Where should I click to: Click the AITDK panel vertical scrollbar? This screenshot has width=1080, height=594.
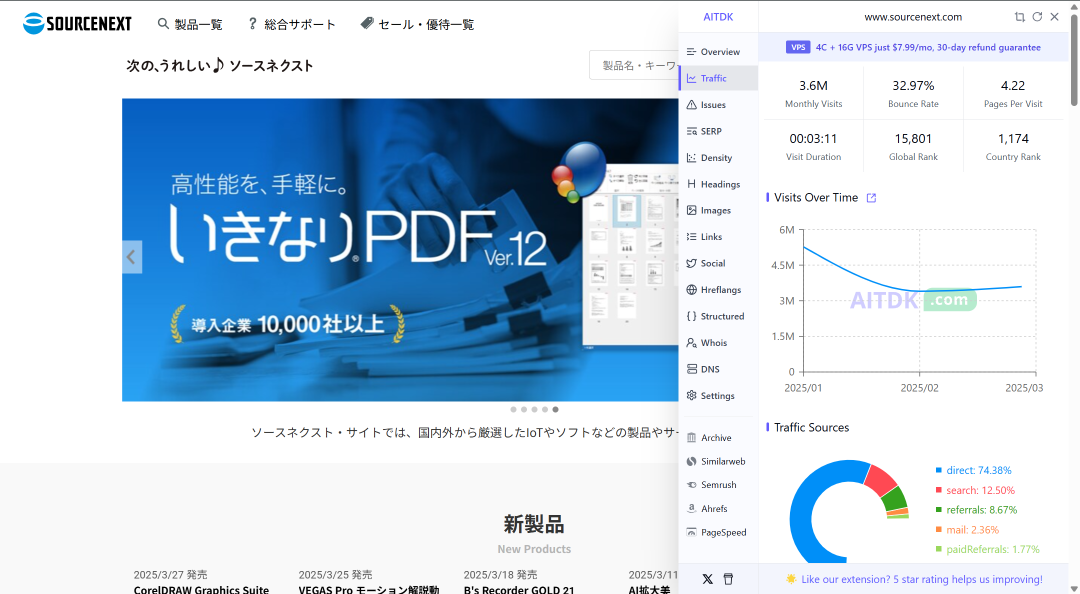pyautogui.click(x=1074, y=60)
